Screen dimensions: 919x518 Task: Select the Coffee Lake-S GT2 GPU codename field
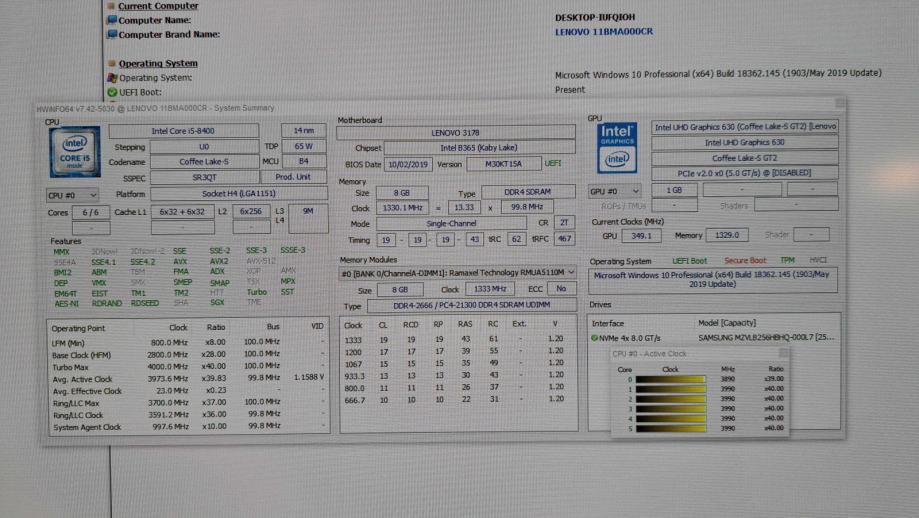coord(744,158)
